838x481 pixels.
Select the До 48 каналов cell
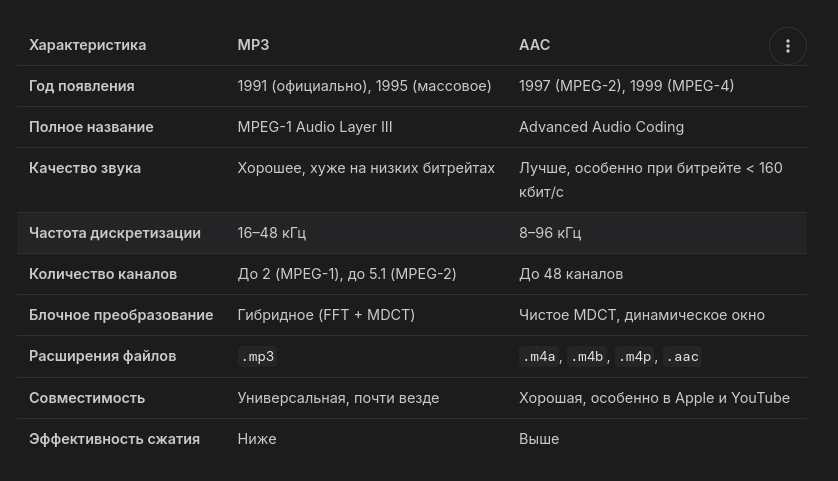(570, 274)
